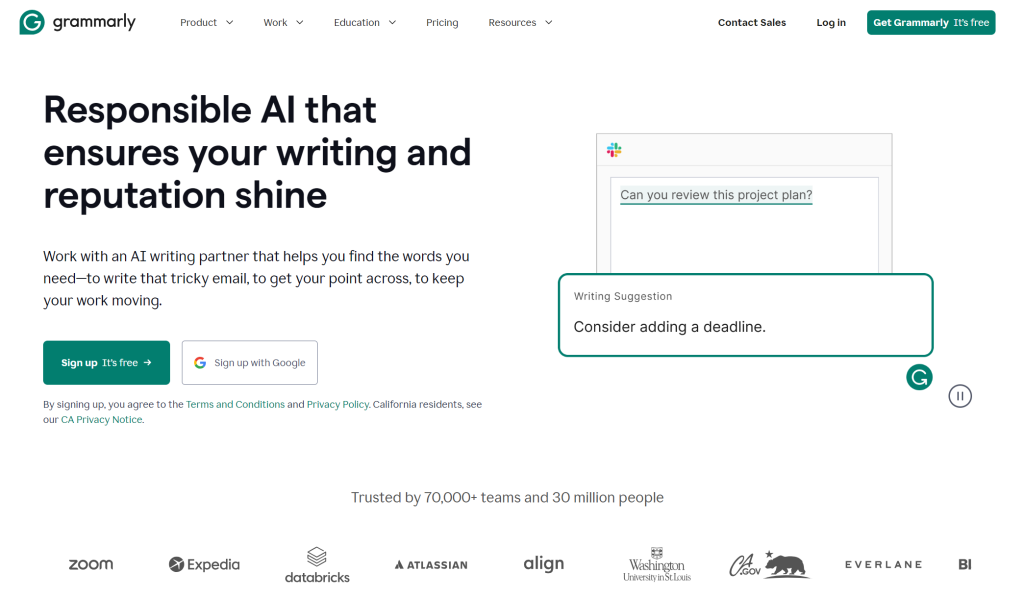
Task: Click the Atlassian logo
Action: [x=430, y=563]
